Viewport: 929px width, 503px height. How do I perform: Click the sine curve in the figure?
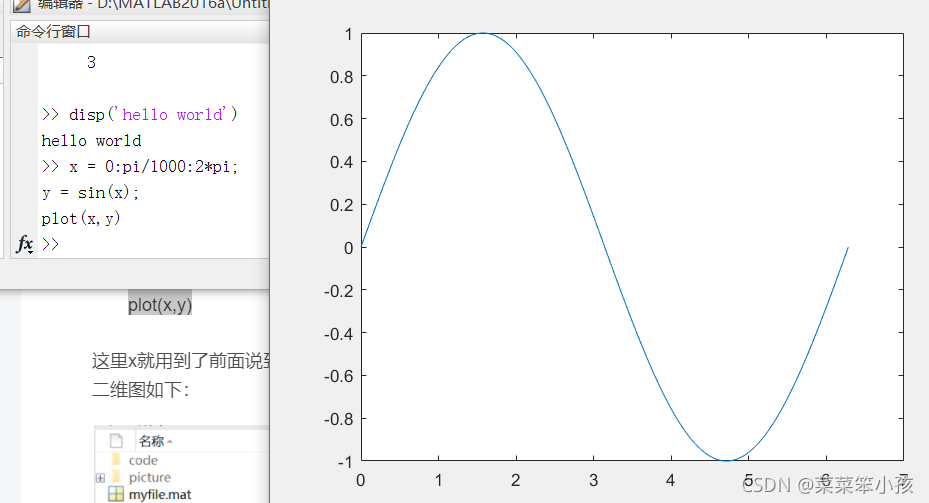(604, 247)
